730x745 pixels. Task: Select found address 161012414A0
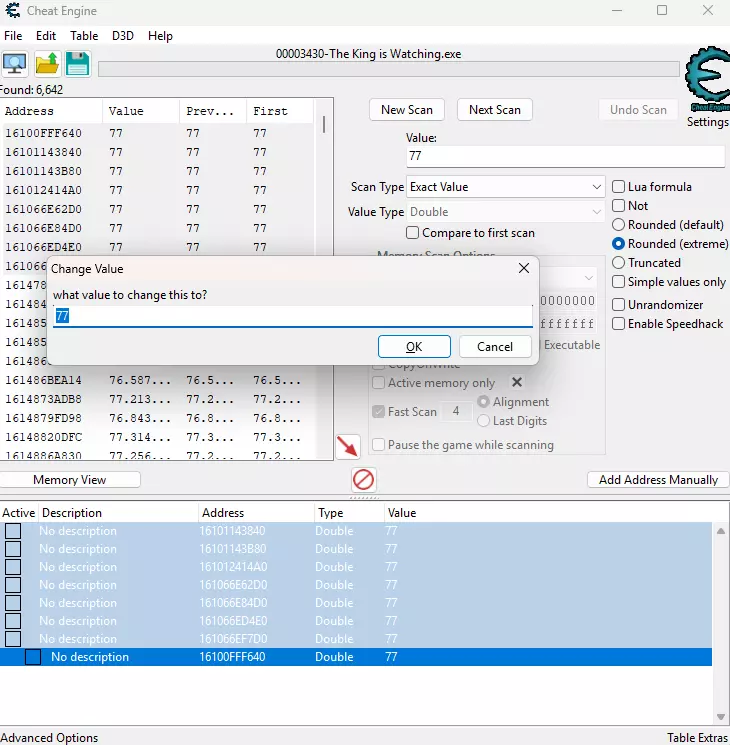click(159, 190)
